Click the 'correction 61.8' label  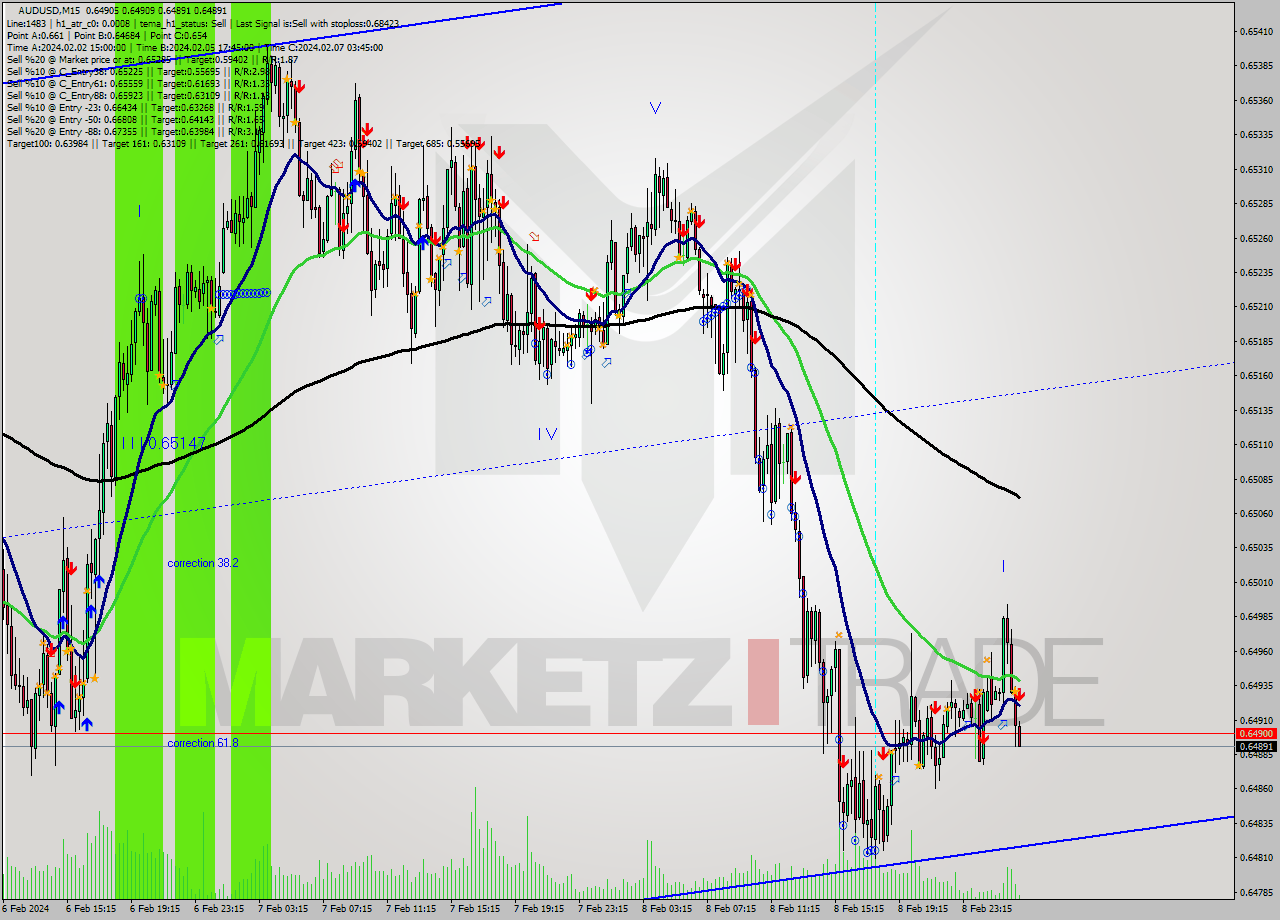click(203, 743)
